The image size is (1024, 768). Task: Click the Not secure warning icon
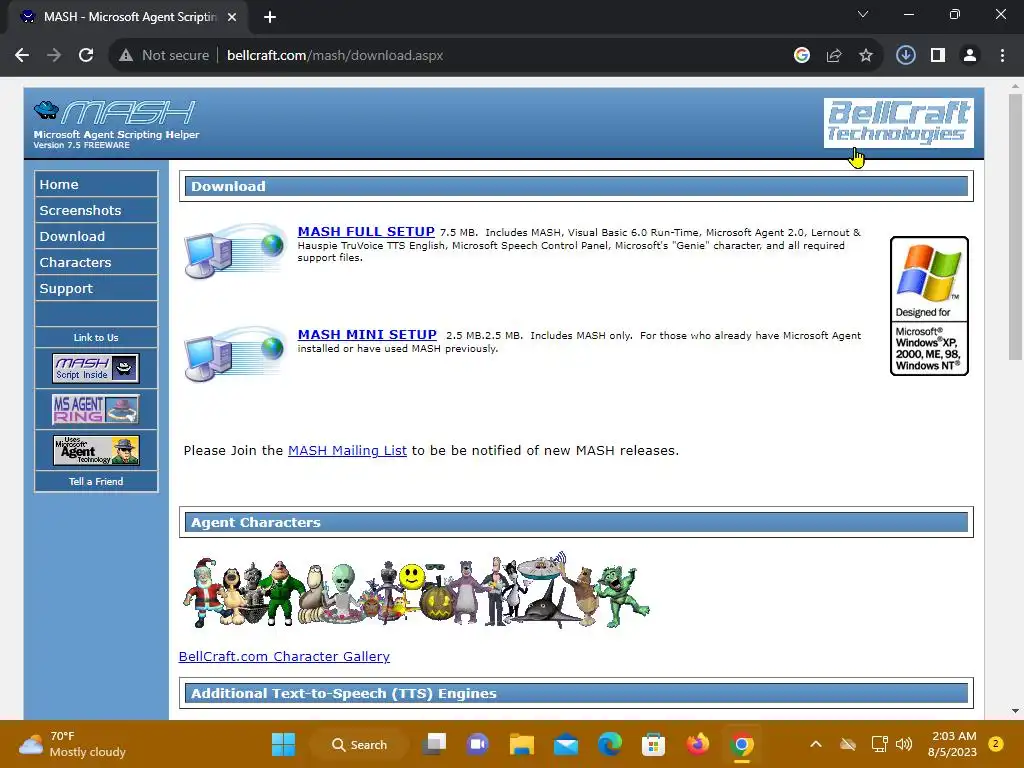(126, 56)
